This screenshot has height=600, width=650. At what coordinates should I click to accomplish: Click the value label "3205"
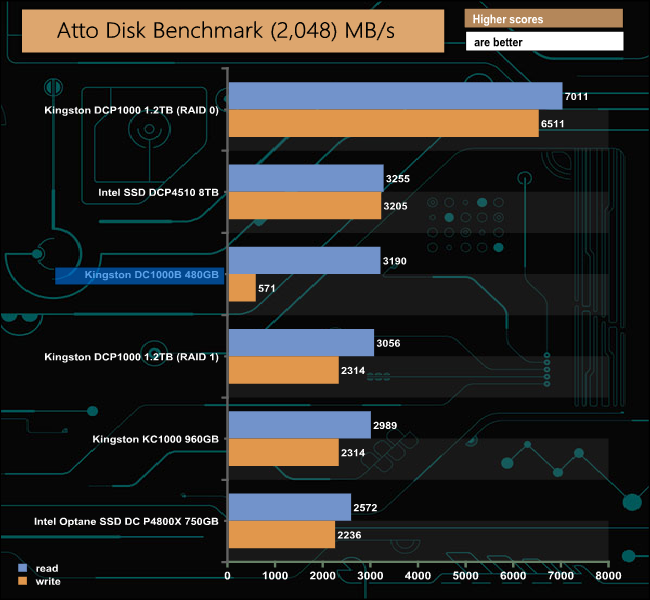click(395, 206)
